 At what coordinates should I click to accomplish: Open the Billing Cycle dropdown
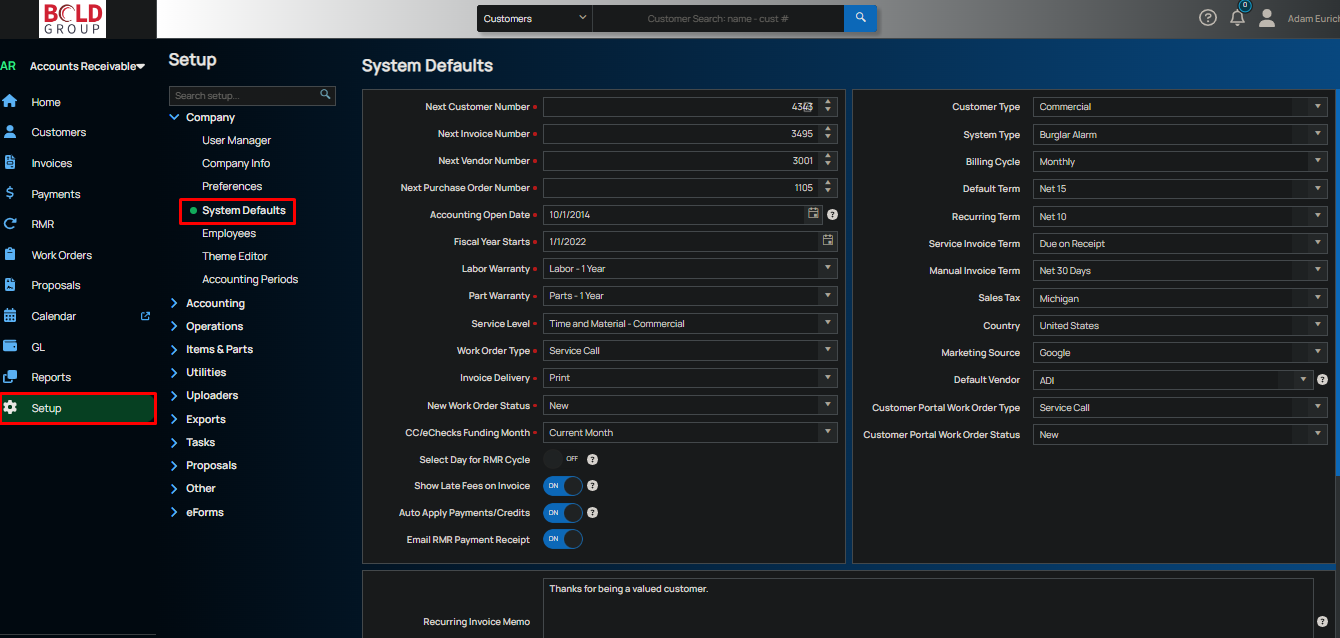(x=1179, y=162)
